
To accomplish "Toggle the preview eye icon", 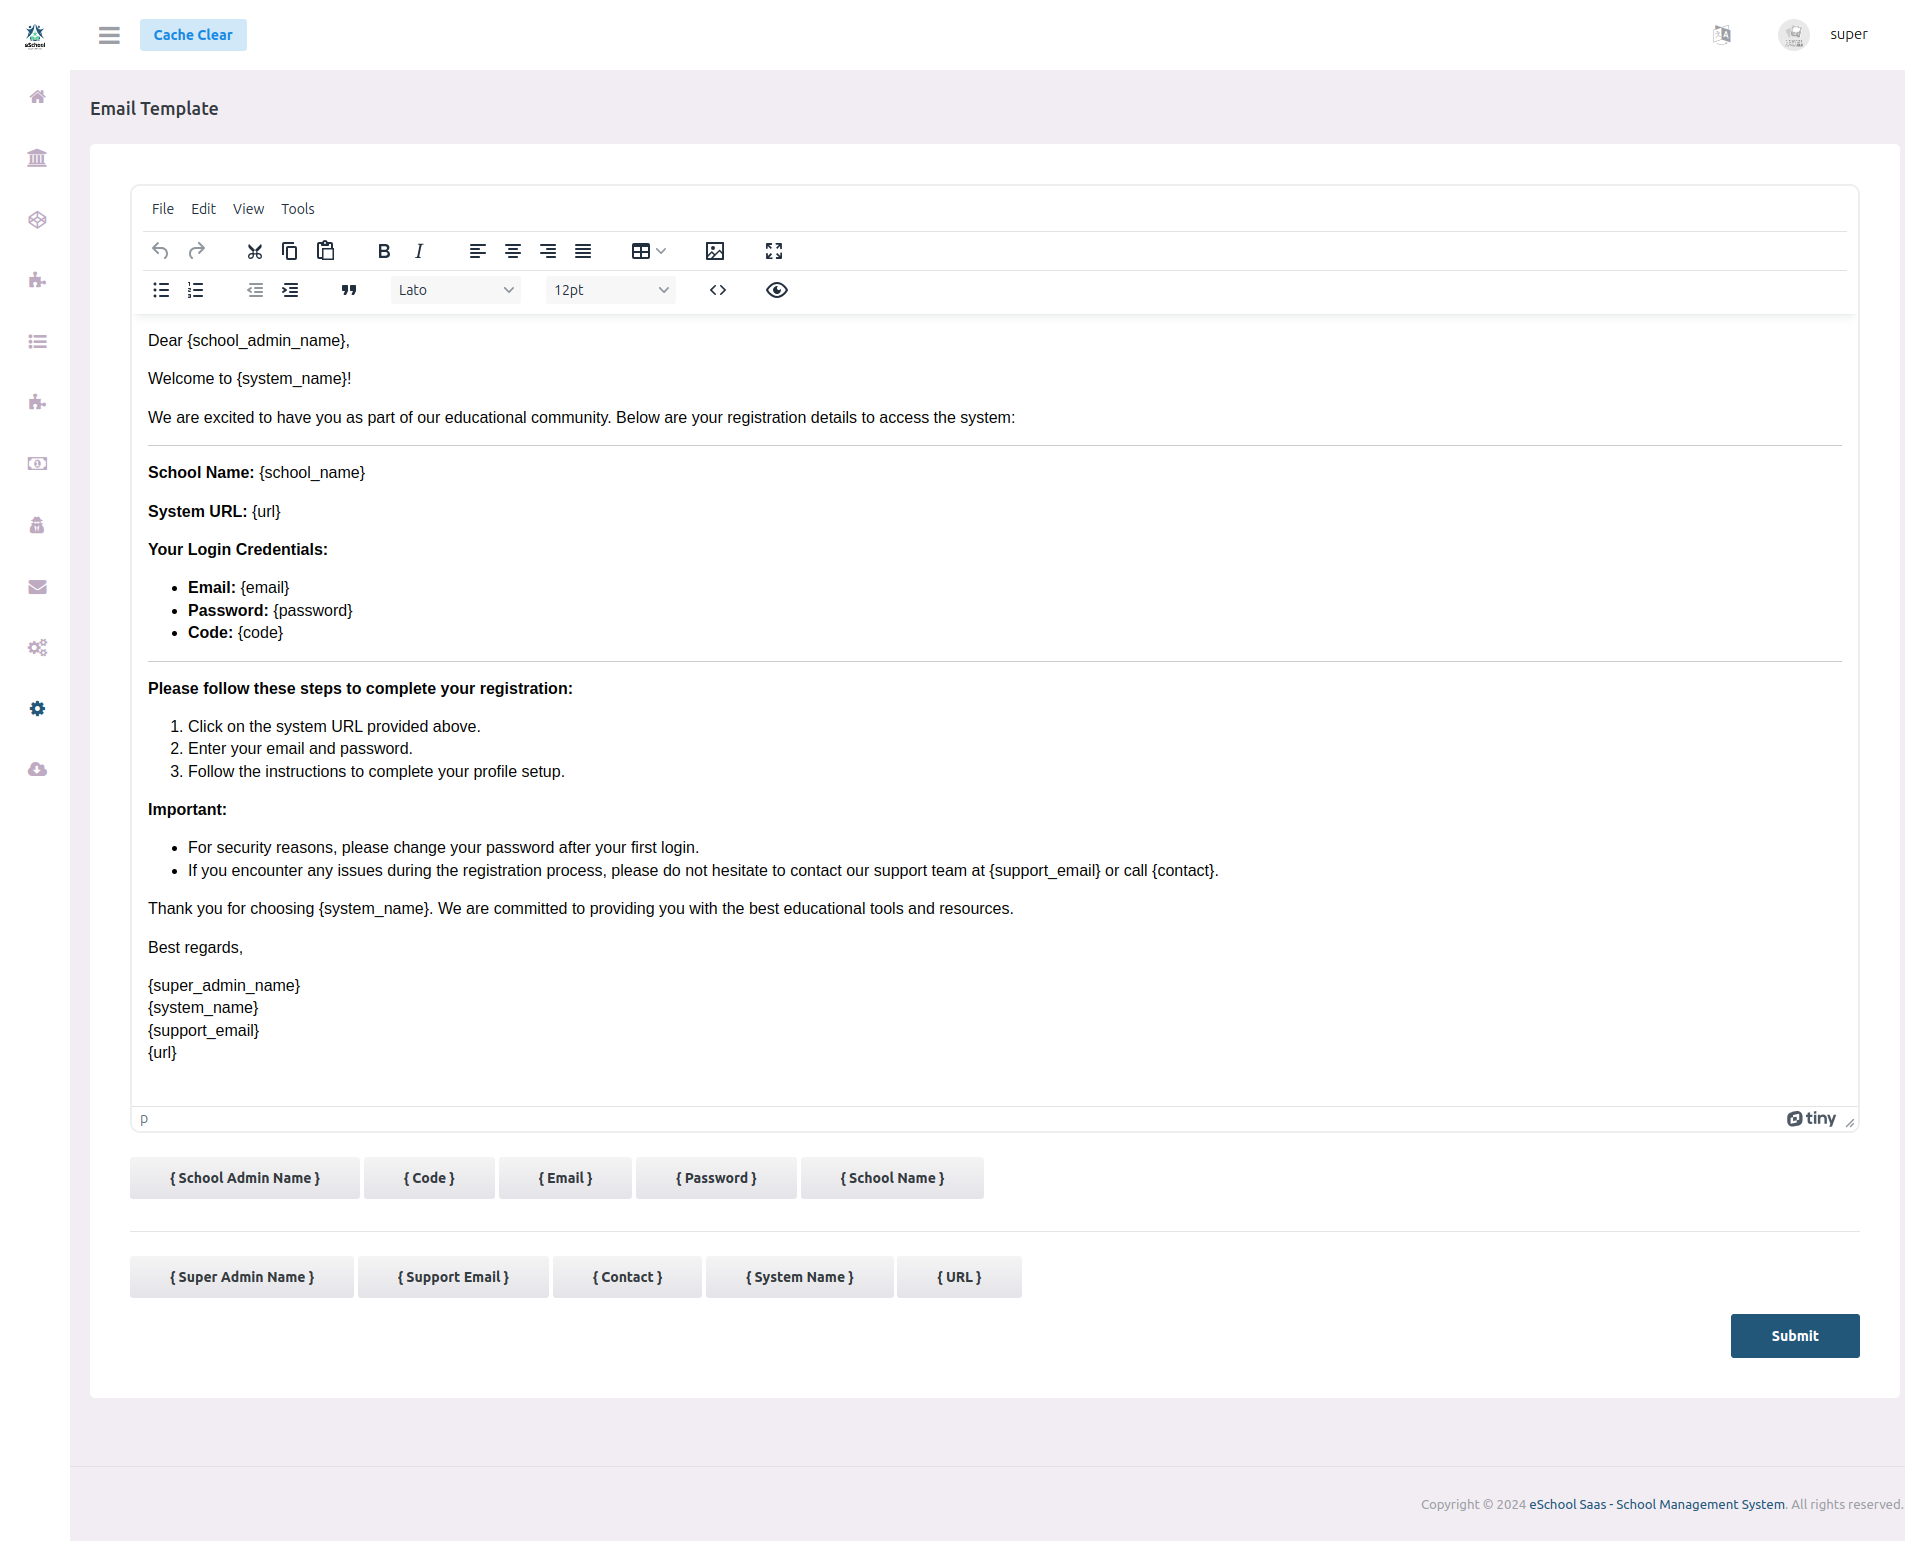I will click(777, 290).
